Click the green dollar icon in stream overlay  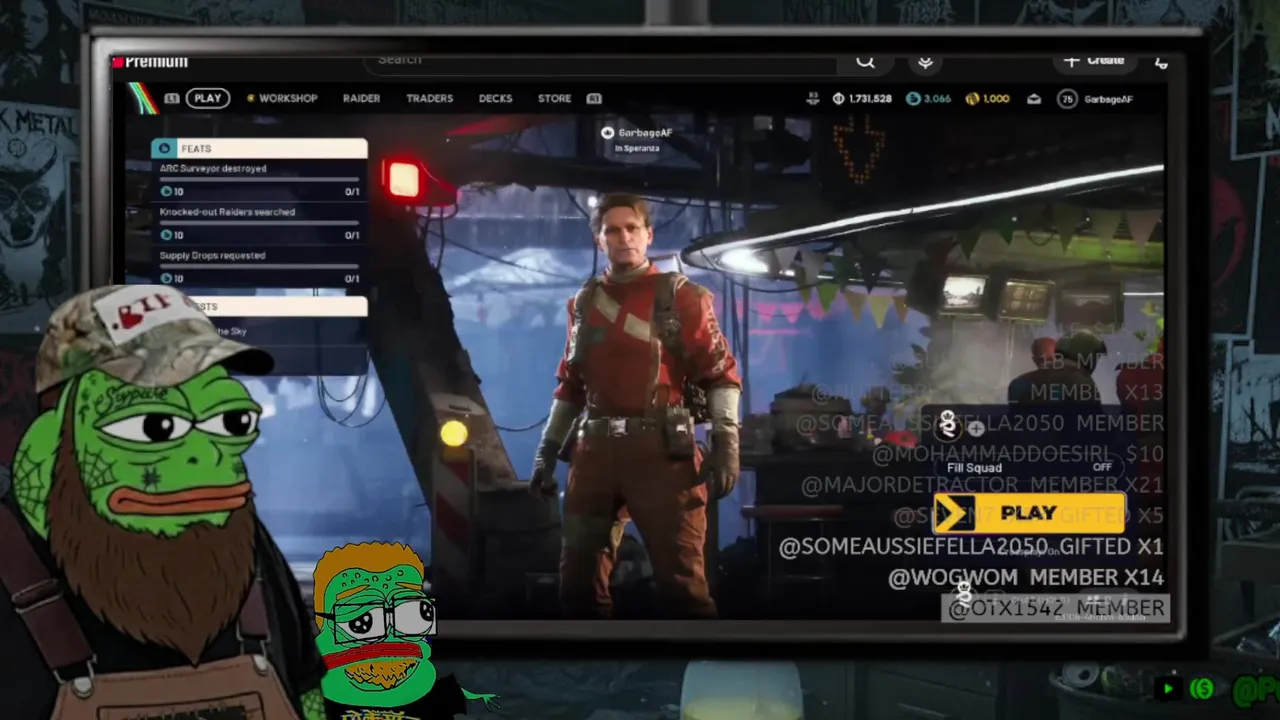pyautogui.click(x=1203, y=688)
